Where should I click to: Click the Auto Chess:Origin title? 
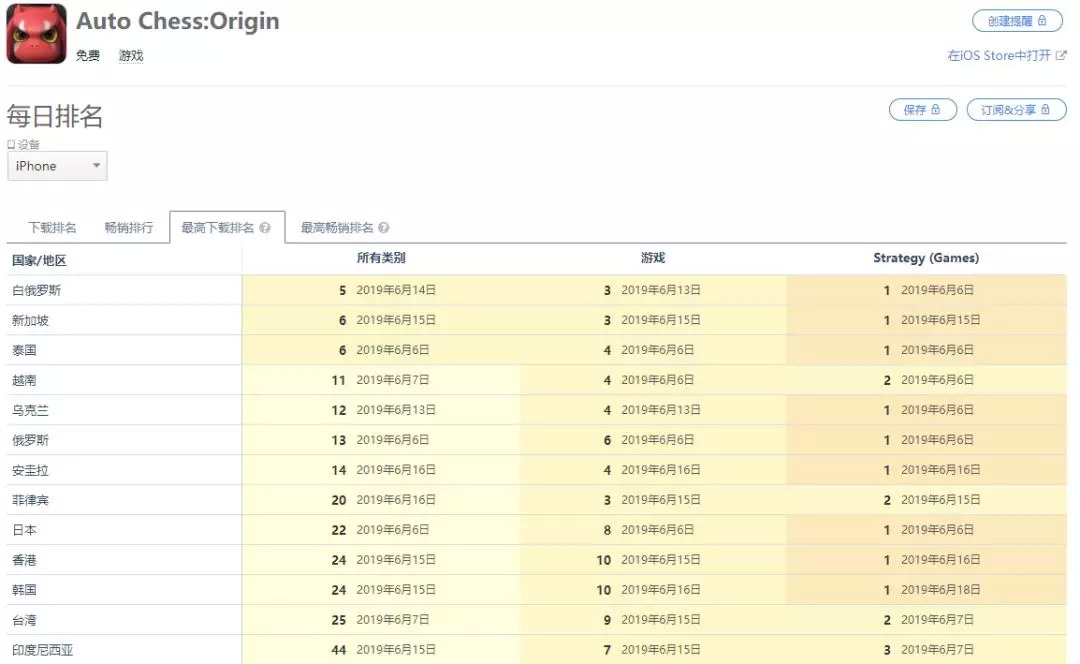tap(178, 21)
